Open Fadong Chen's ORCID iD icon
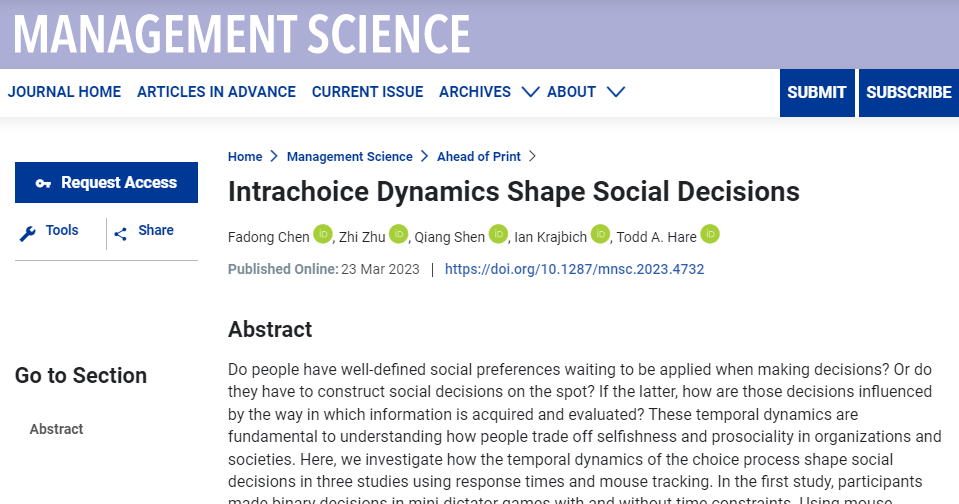Viewport: 959px width, 504px height. (323, 234)
